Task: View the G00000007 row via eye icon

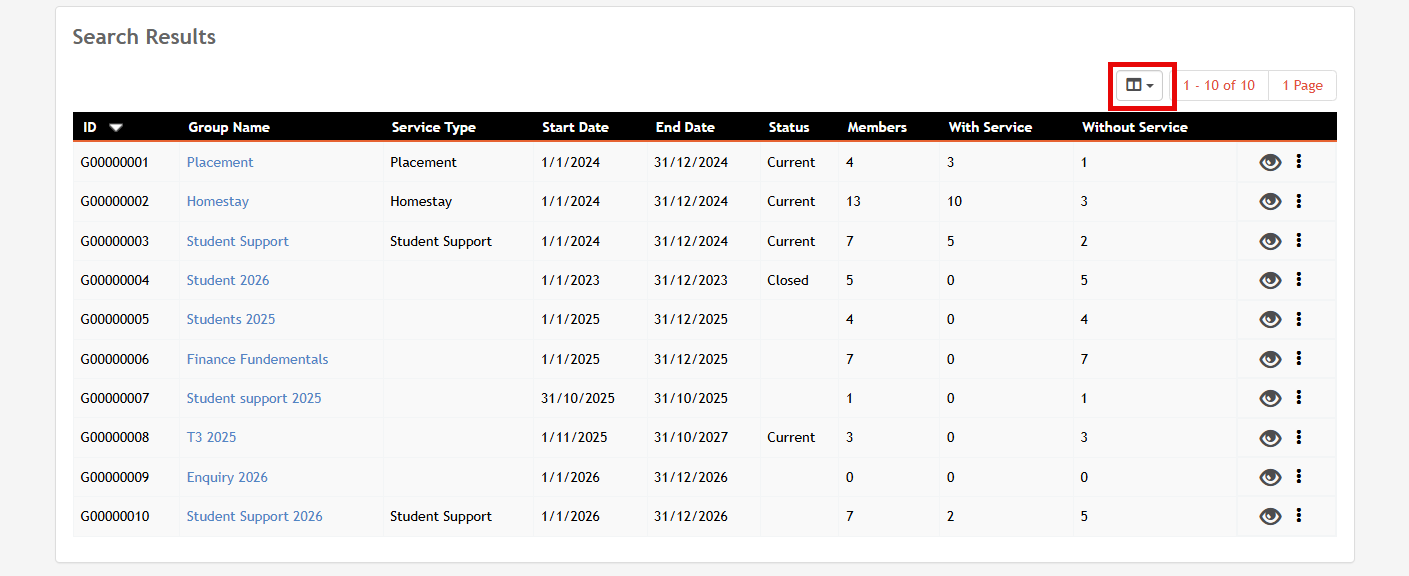Action: tap(1270, 399)
